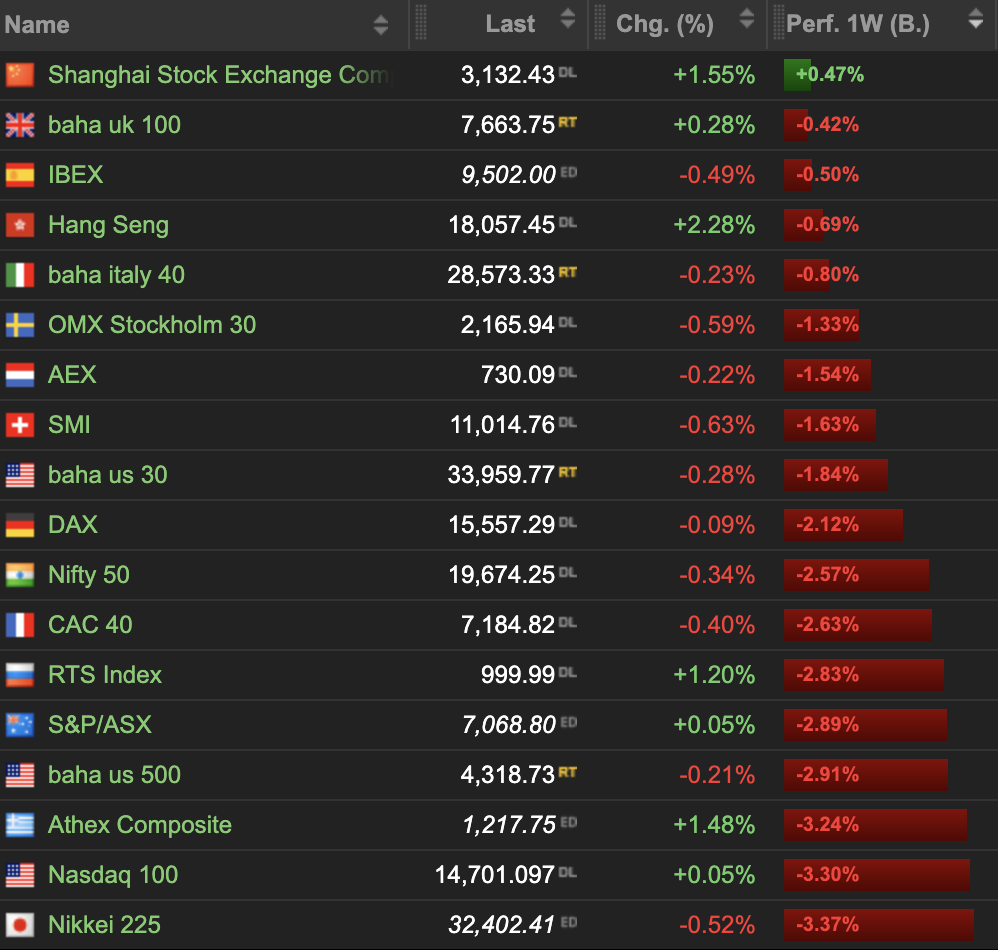Click the Last column header label
The image size is (998, 950).
tap(510, 24)
